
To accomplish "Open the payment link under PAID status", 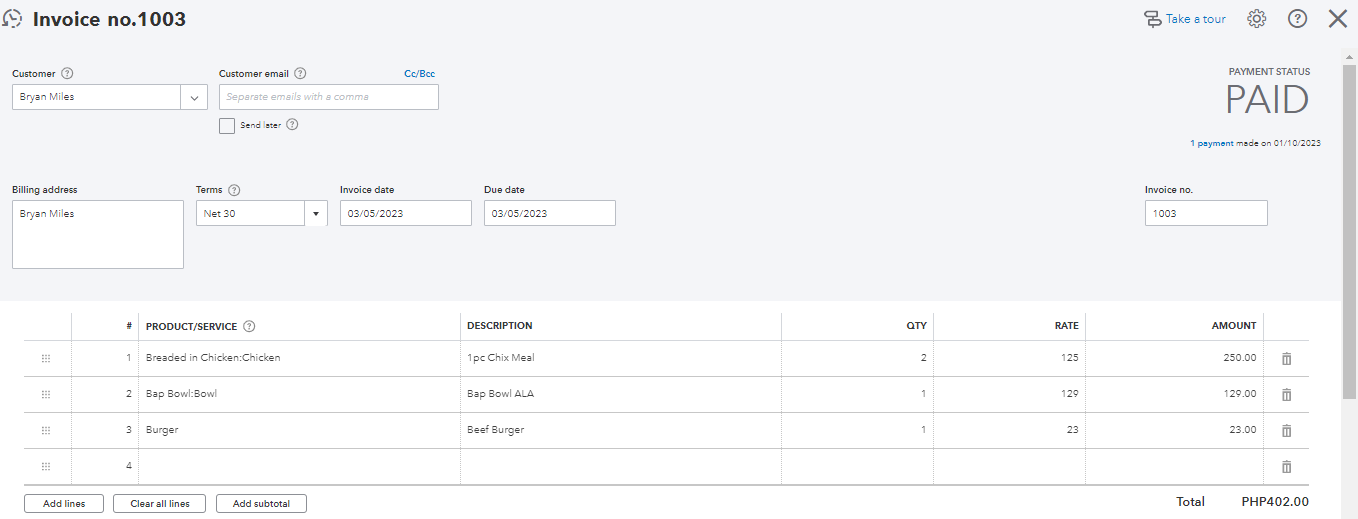I will point(1215,144).
